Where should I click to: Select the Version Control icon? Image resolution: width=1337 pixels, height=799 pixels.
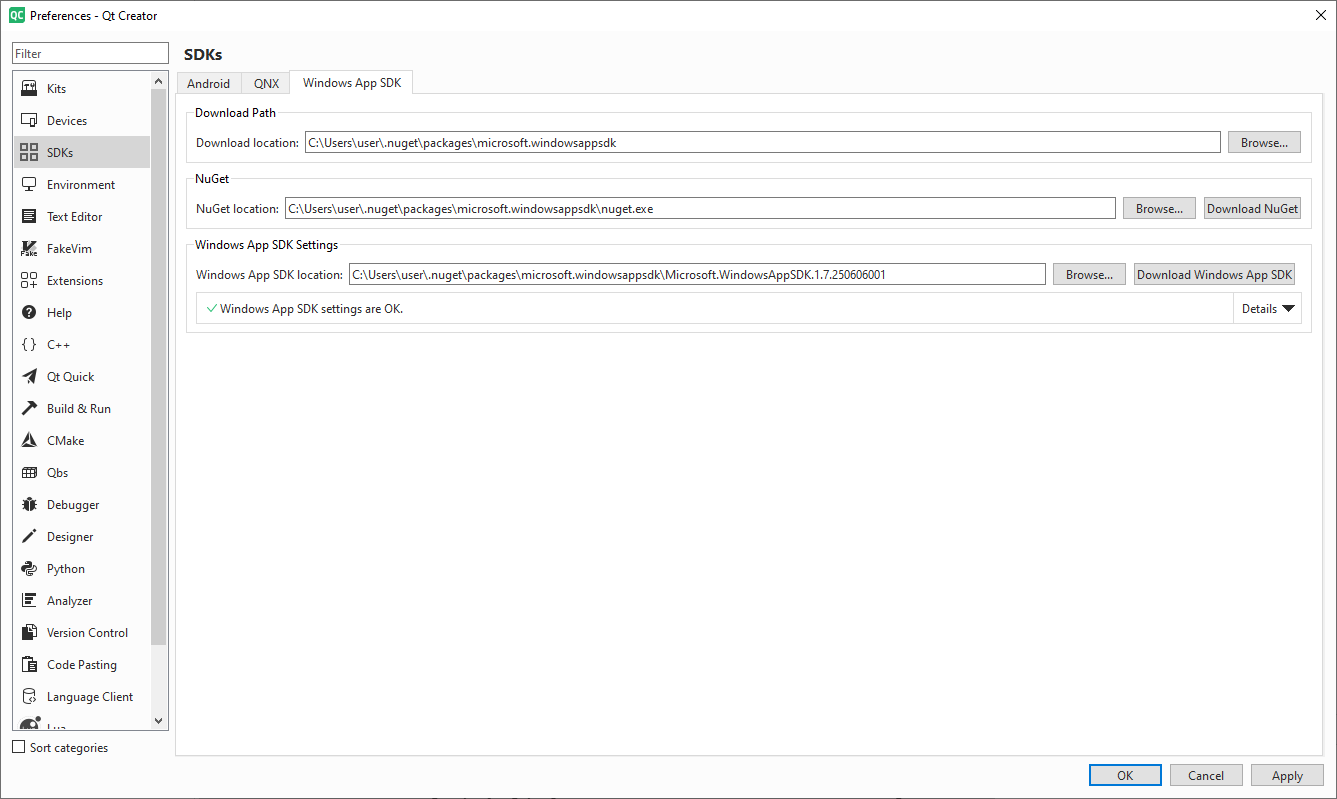[29, 633]
